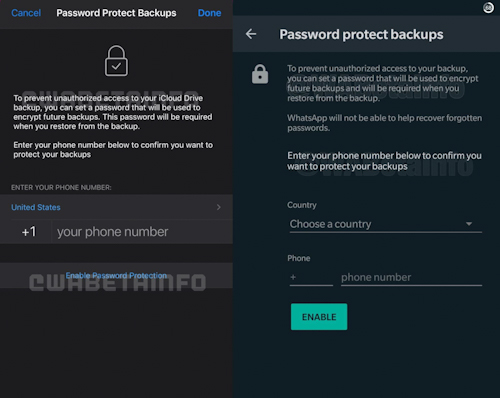Screen dimensions: 500x398
Task: Click the chevron beside United States
Action: coord(219,207)
